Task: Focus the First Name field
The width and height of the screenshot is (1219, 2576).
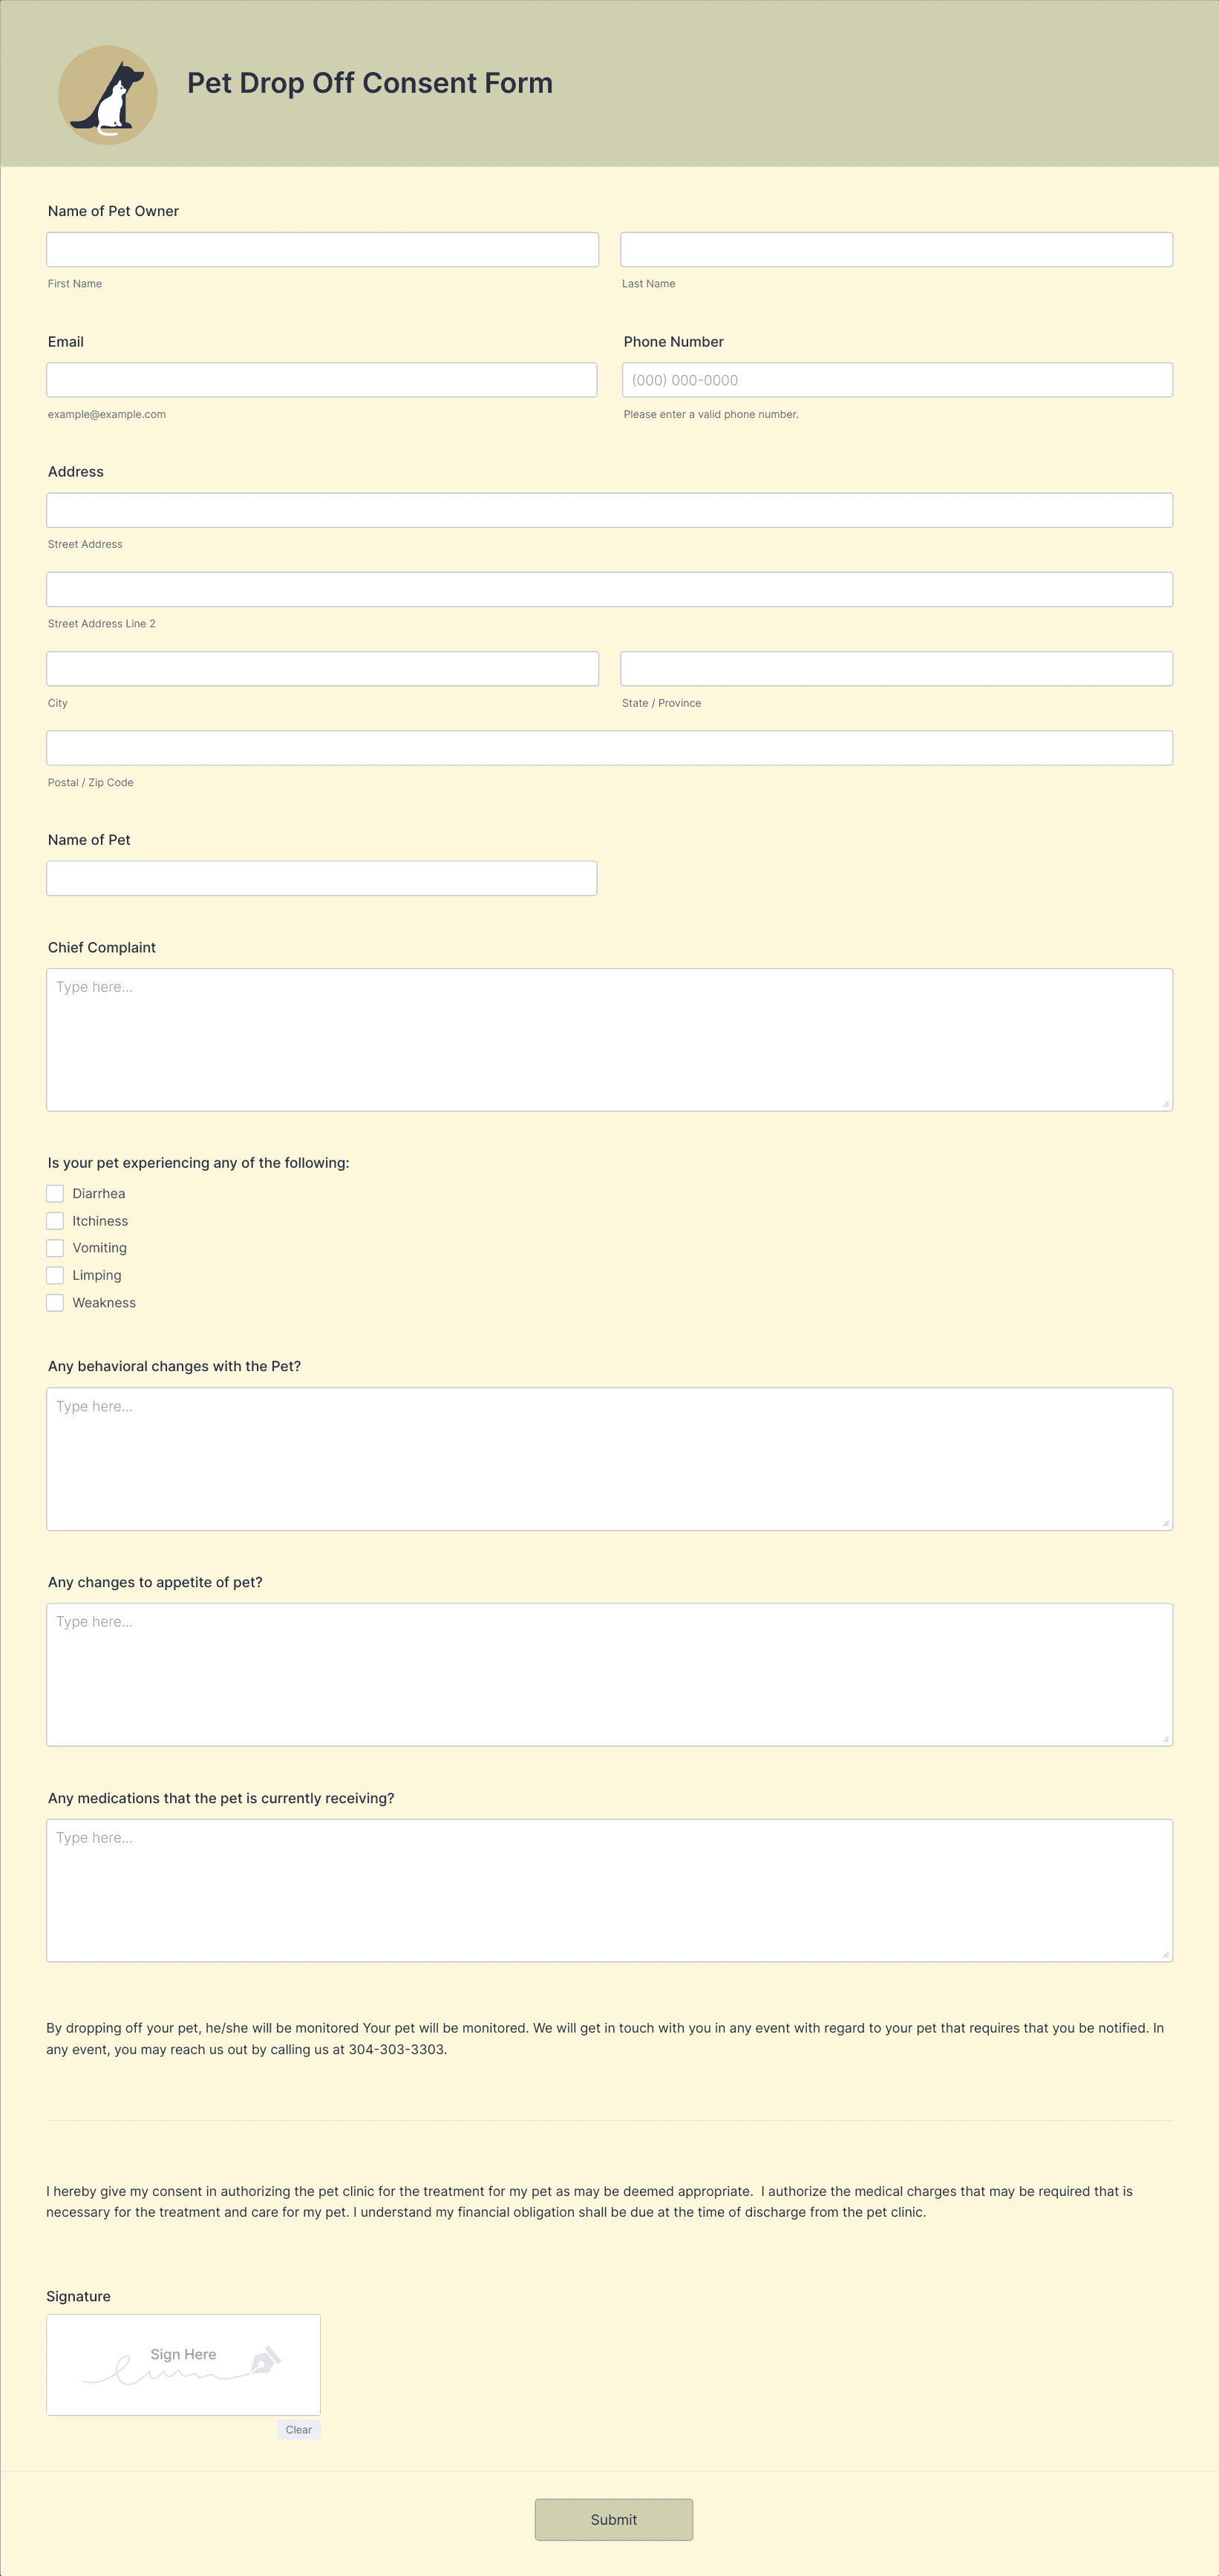Action: point(323,250)
